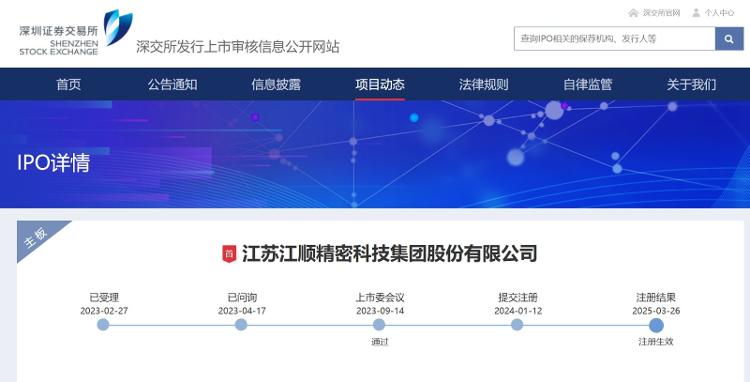Select the 上市委会议 timeline node
Viewport: 750px width, 382px height.
pos(379,325)
